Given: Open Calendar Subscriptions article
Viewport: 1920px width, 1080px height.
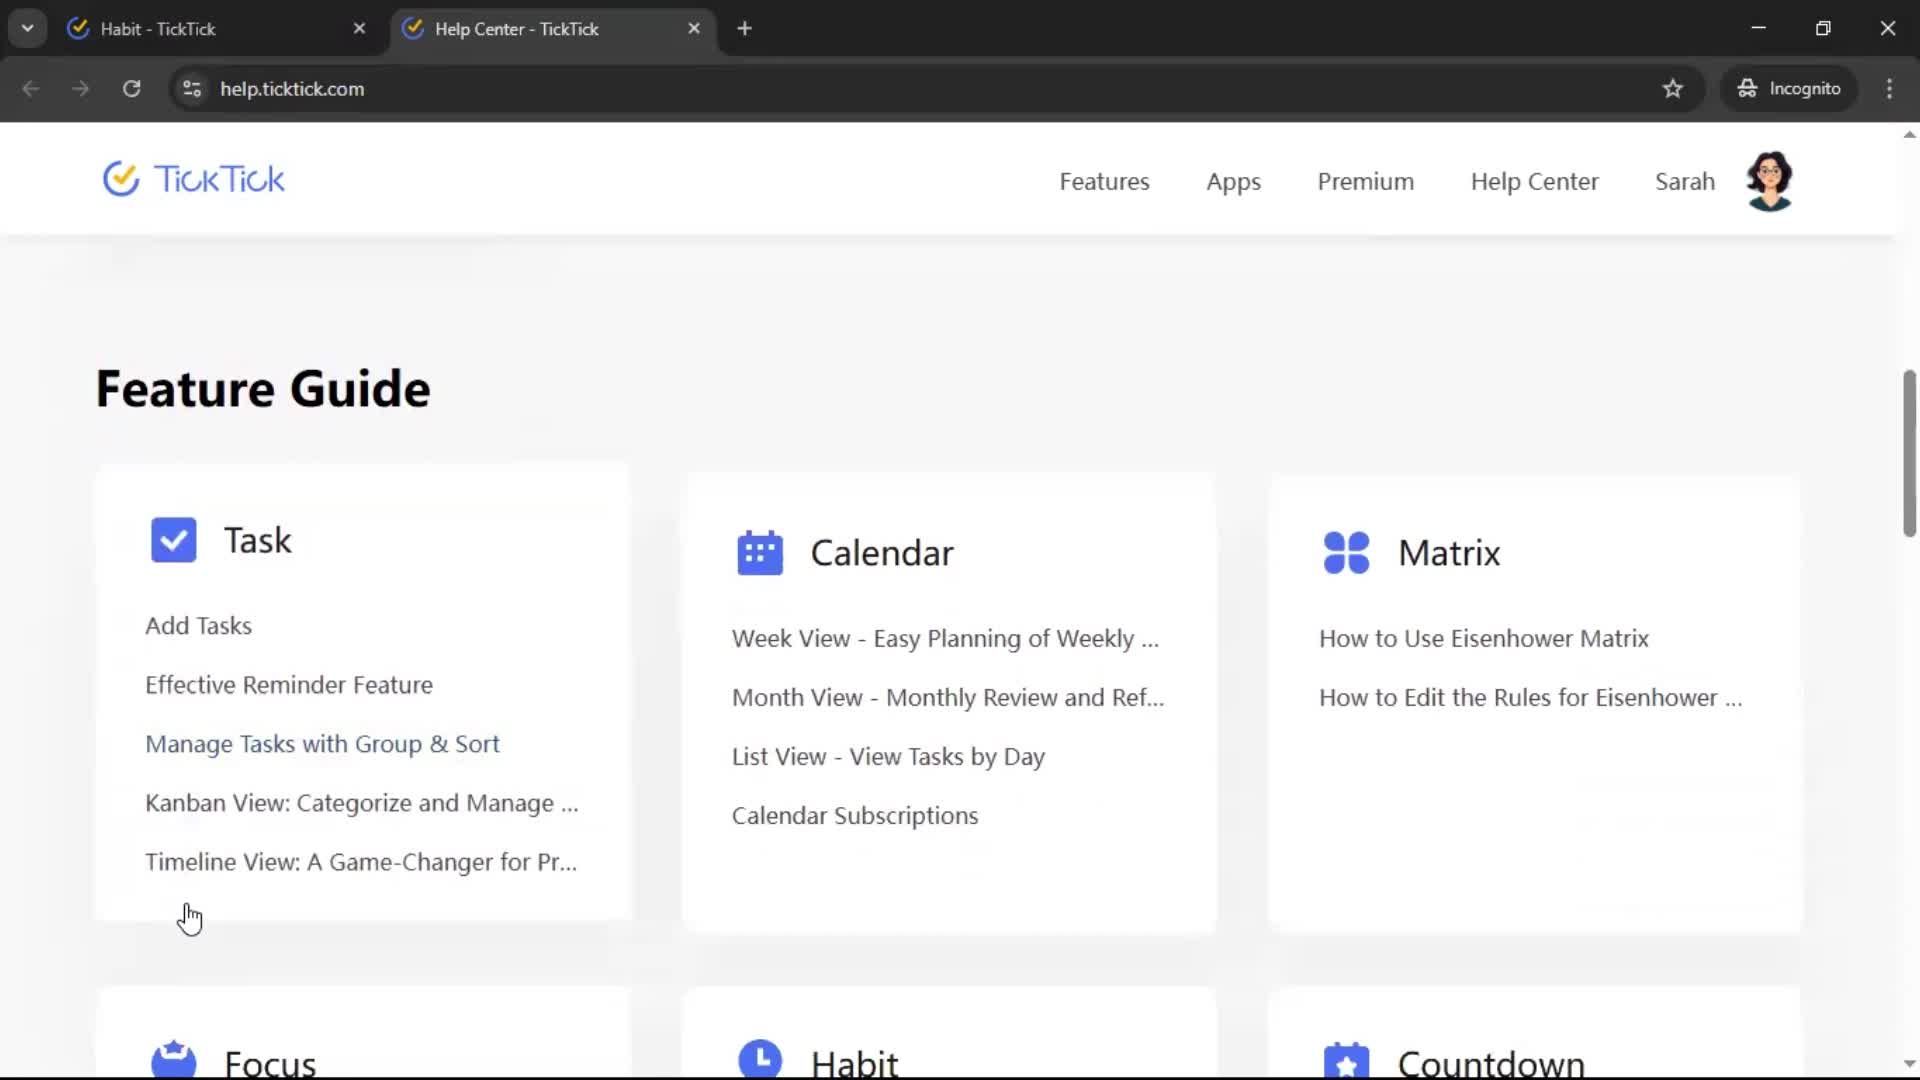Looking at the screenshot, I should (855, 816).
